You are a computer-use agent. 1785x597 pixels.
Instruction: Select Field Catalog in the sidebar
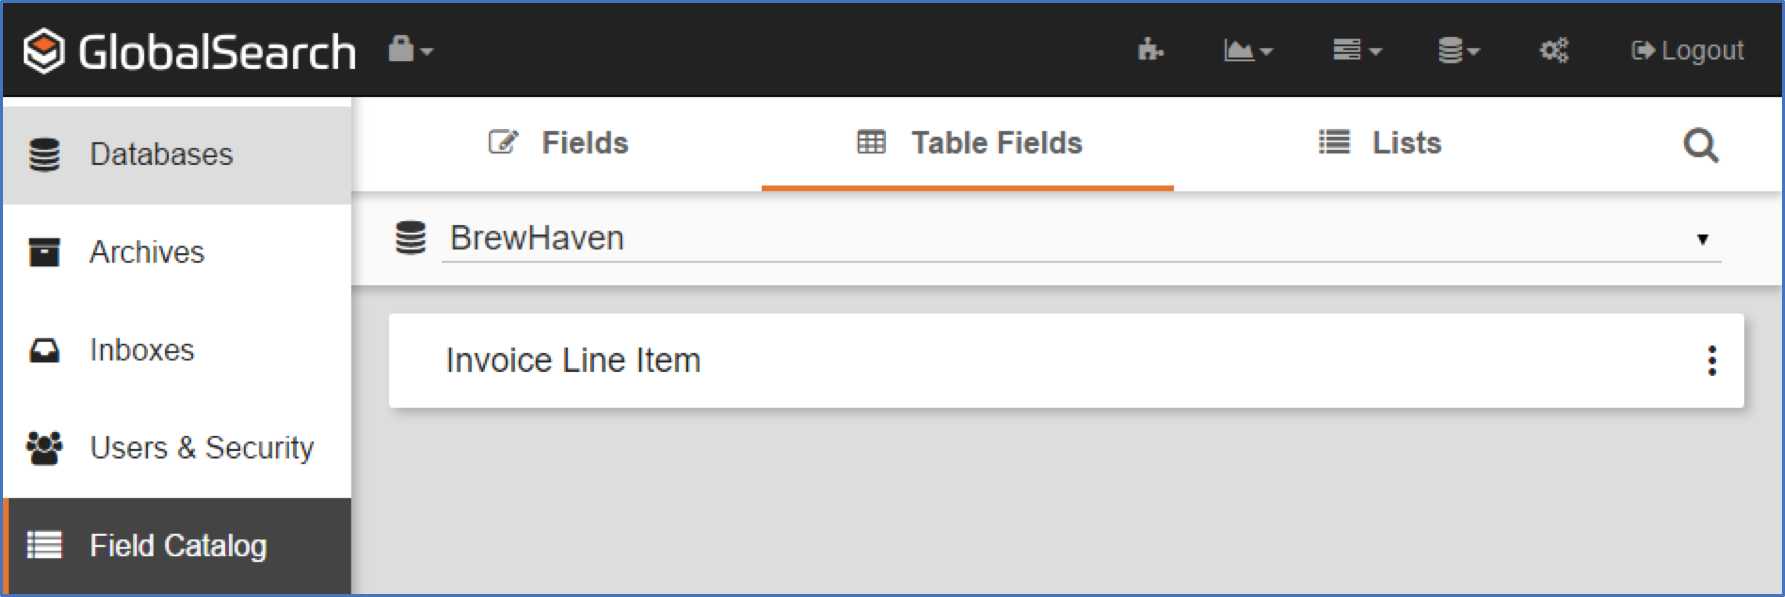click(178, 546)
